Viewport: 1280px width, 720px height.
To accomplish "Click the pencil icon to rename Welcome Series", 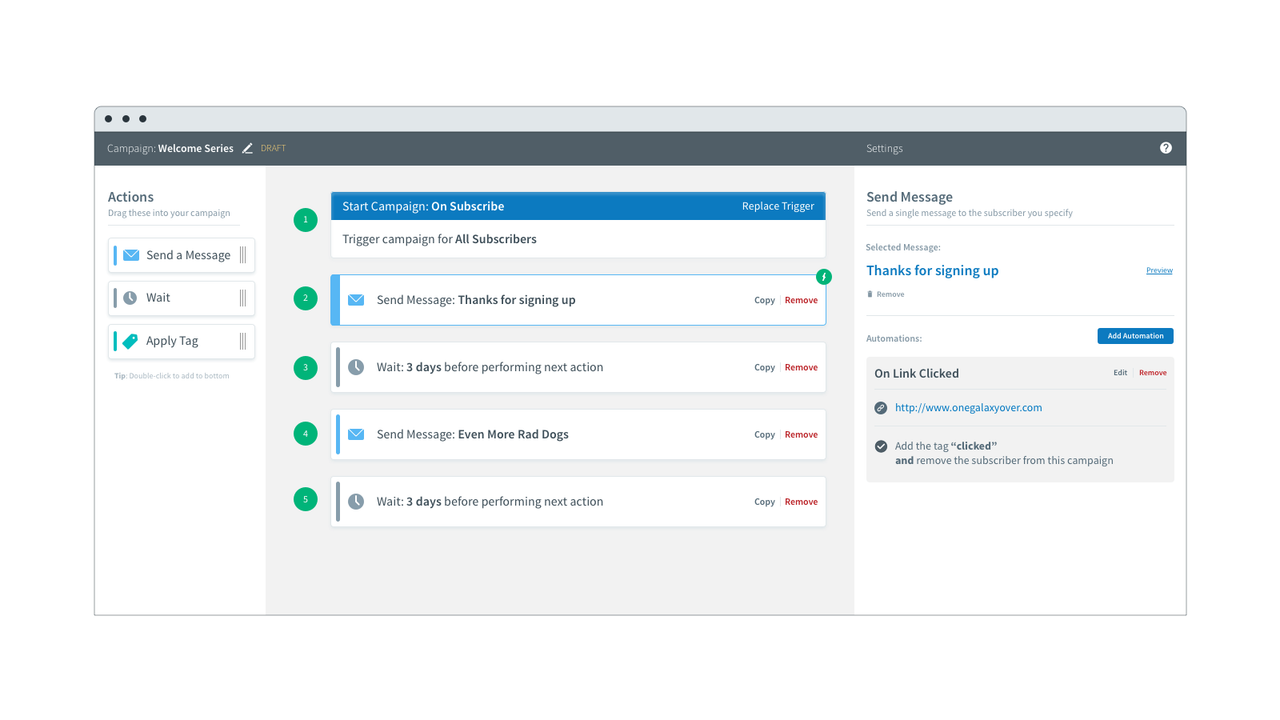I will point(247,148).
